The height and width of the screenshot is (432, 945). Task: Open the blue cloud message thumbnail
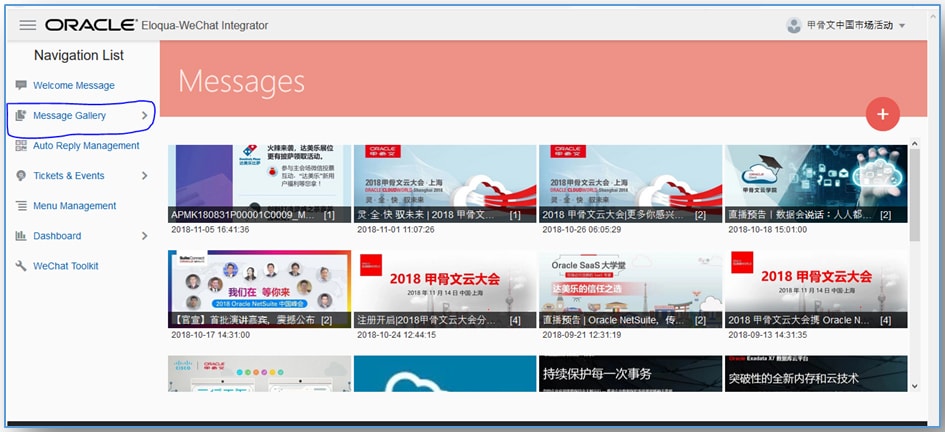(445, 374)
